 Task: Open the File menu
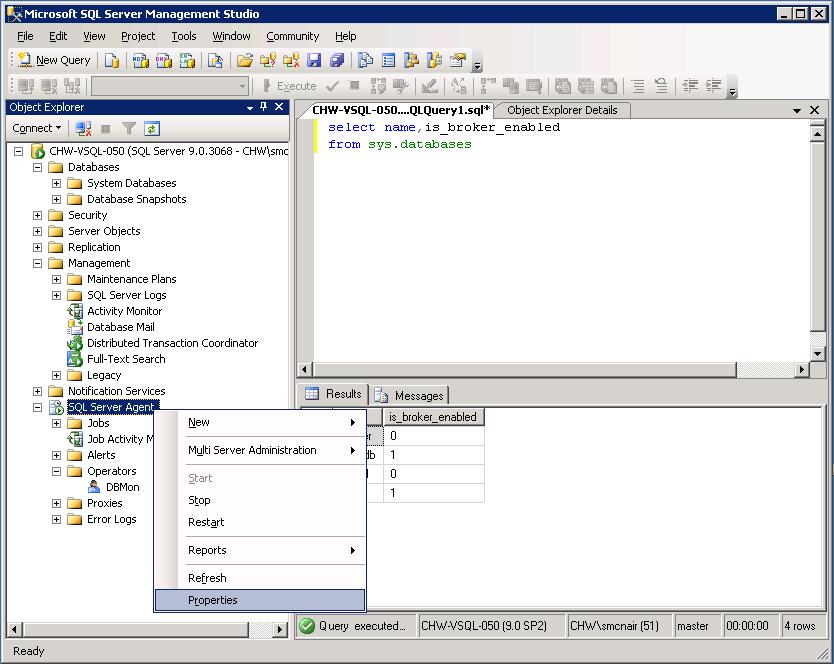tap(25, 36)
